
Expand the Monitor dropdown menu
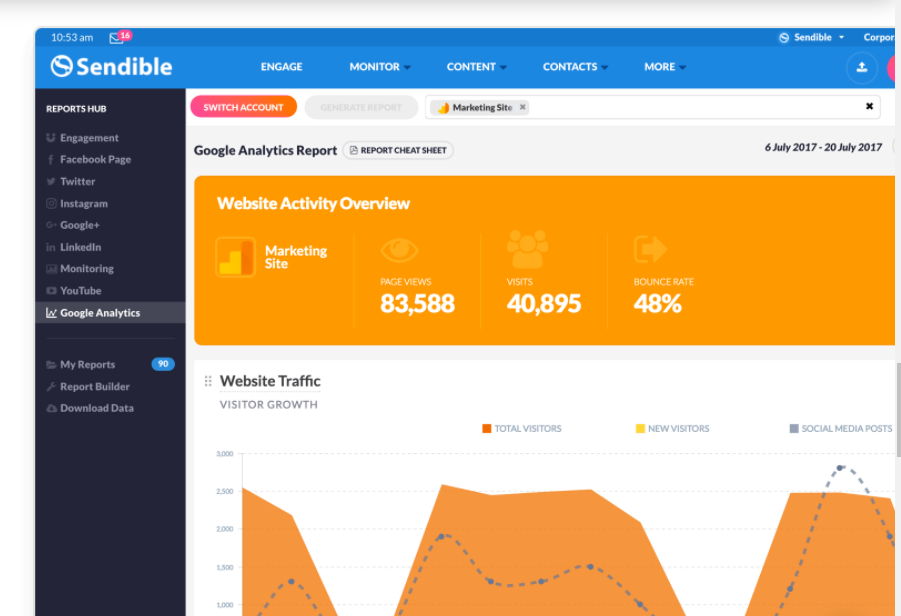pos(379,67)
